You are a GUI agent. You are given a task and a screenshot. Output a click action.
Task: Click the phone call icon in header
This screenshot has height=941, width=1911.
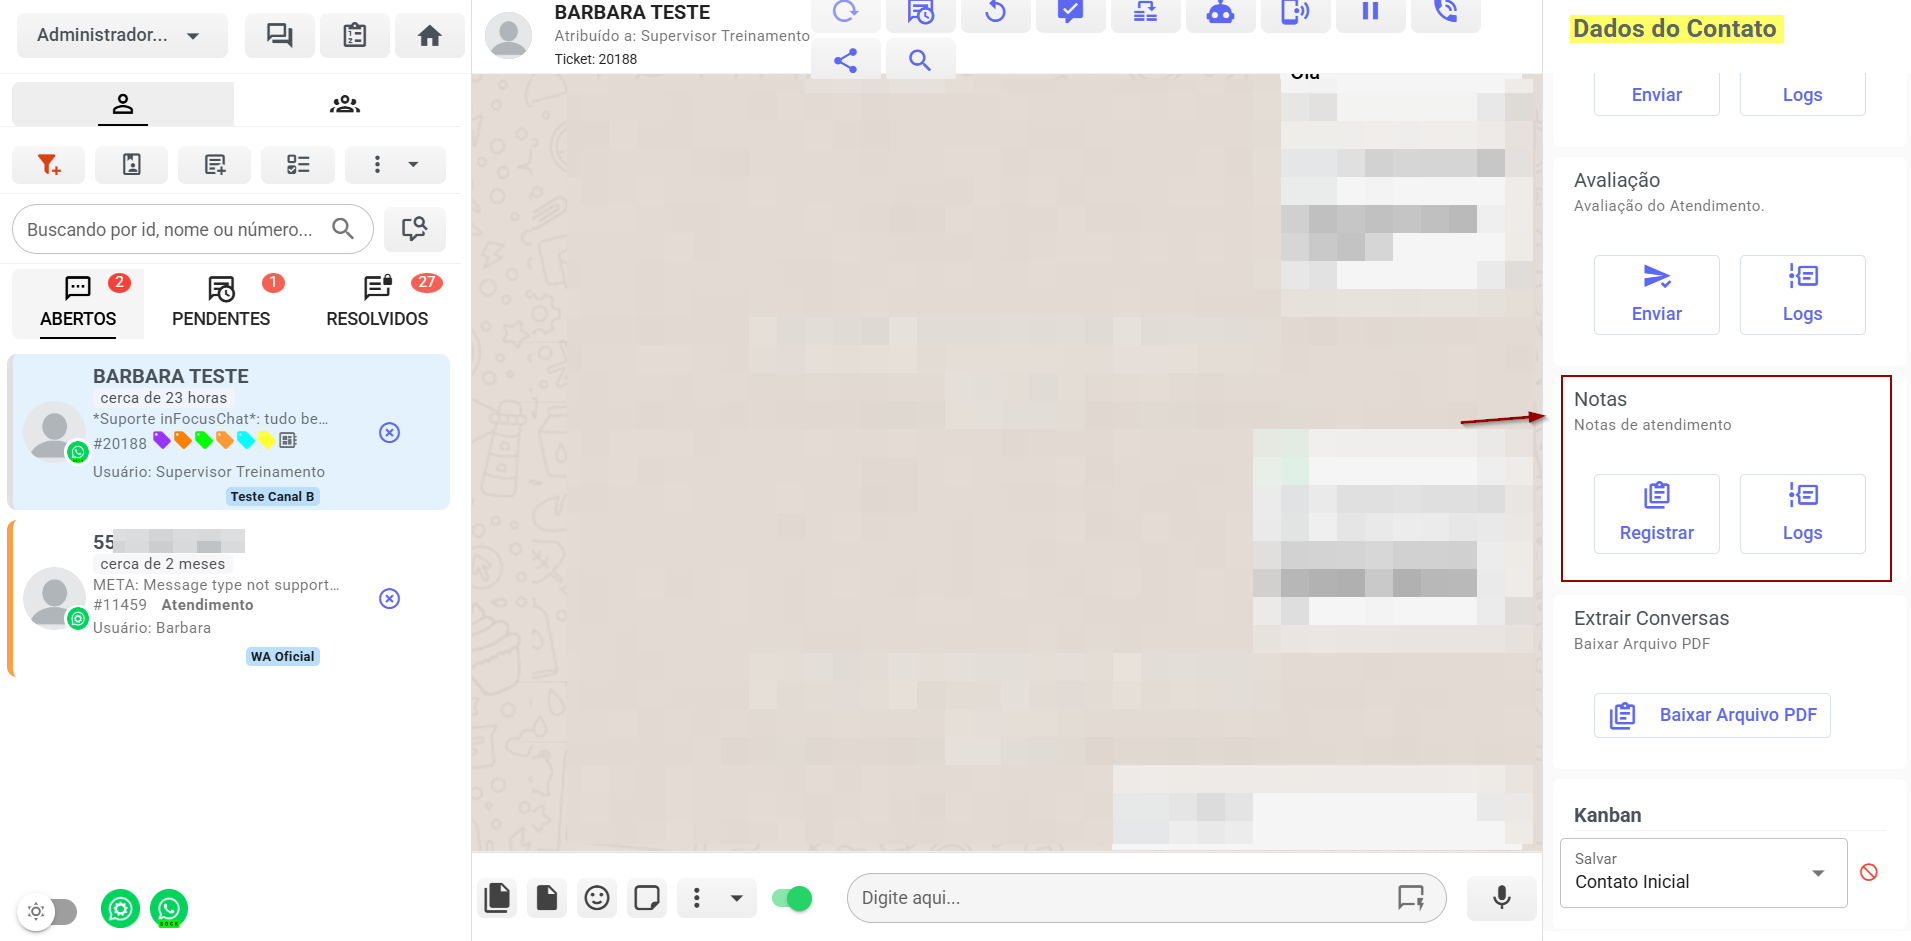[1445, 12]
